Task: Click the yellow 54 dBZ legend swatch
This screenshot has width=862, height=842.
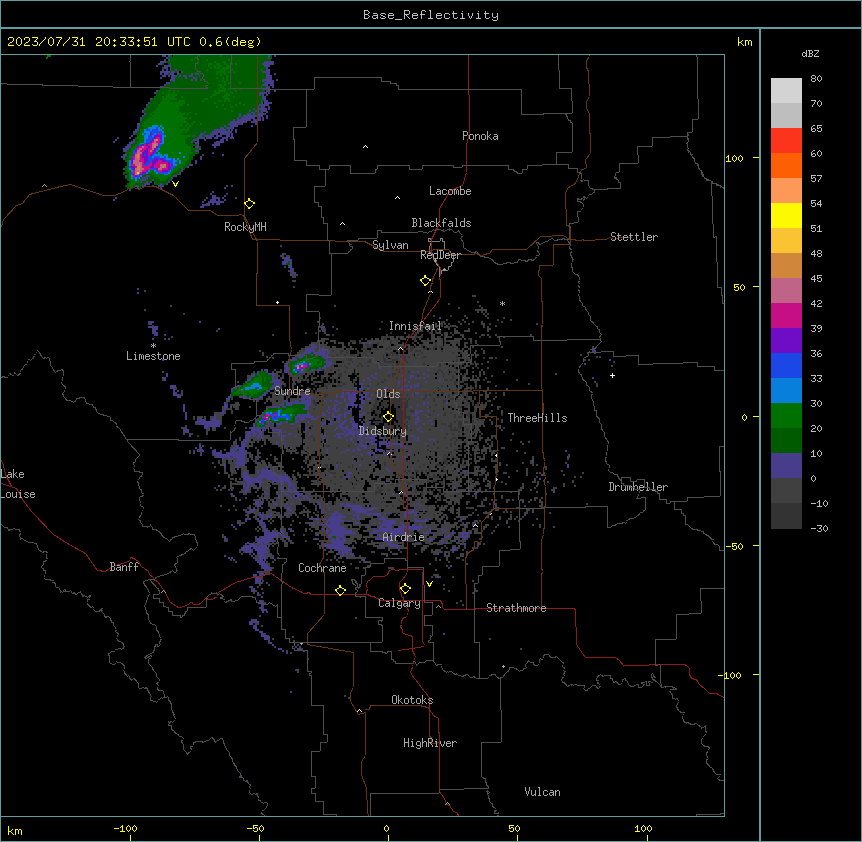Action: 786,215
